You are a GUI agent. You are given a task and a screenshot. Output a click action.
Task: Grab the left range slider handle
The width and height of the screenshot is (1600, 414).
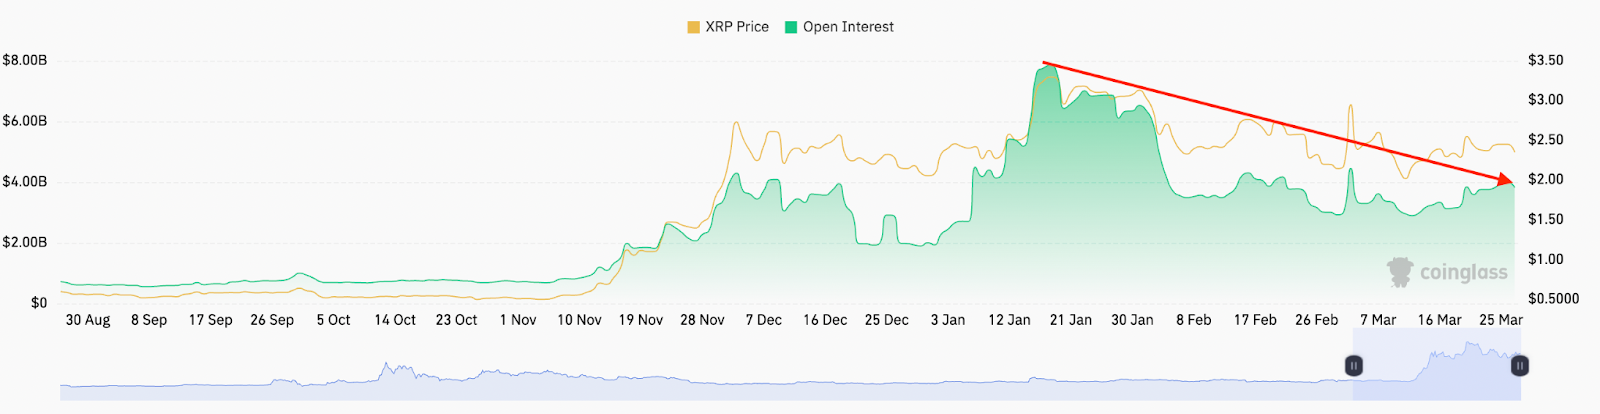point(1353,366)
